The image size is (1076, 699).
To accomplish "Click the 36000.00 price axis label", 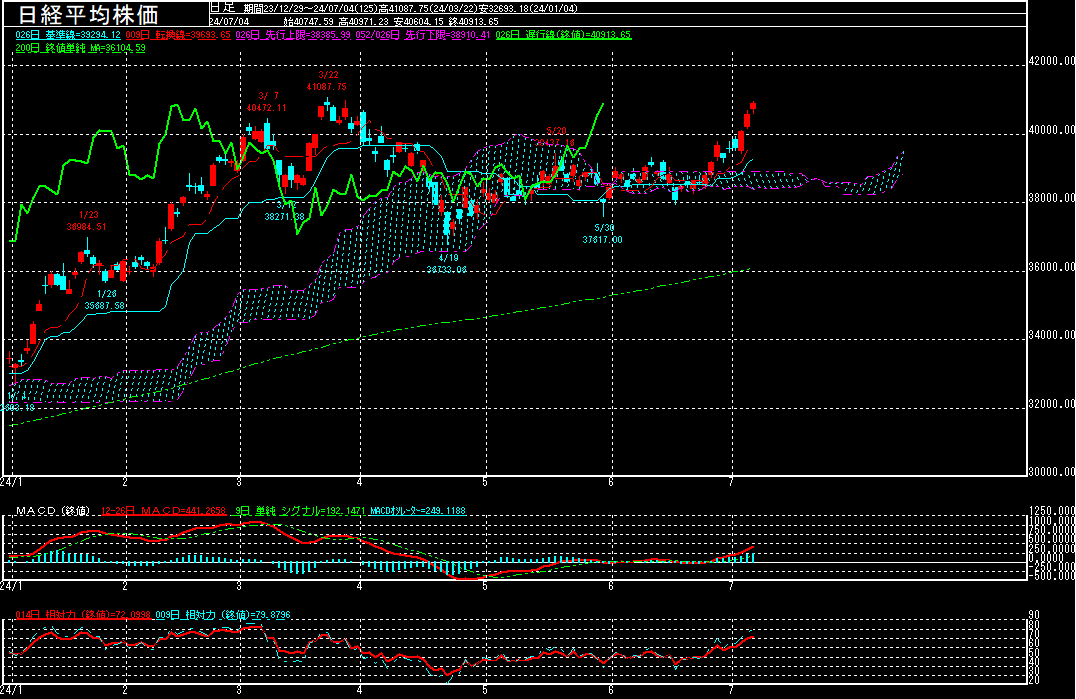I will coord(1051,267).
